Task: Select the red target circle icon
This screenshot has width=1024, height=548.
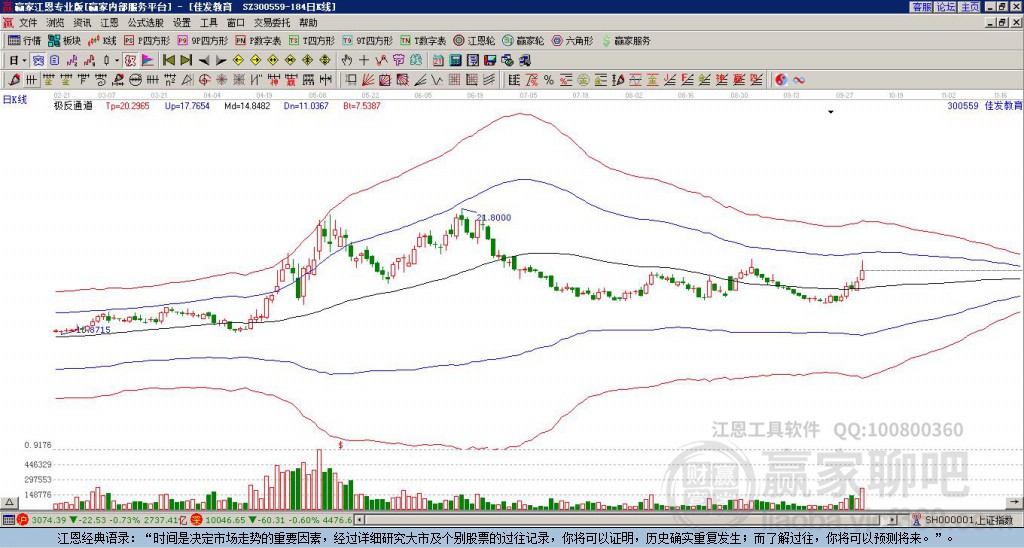Action: (x=204, y=80)
